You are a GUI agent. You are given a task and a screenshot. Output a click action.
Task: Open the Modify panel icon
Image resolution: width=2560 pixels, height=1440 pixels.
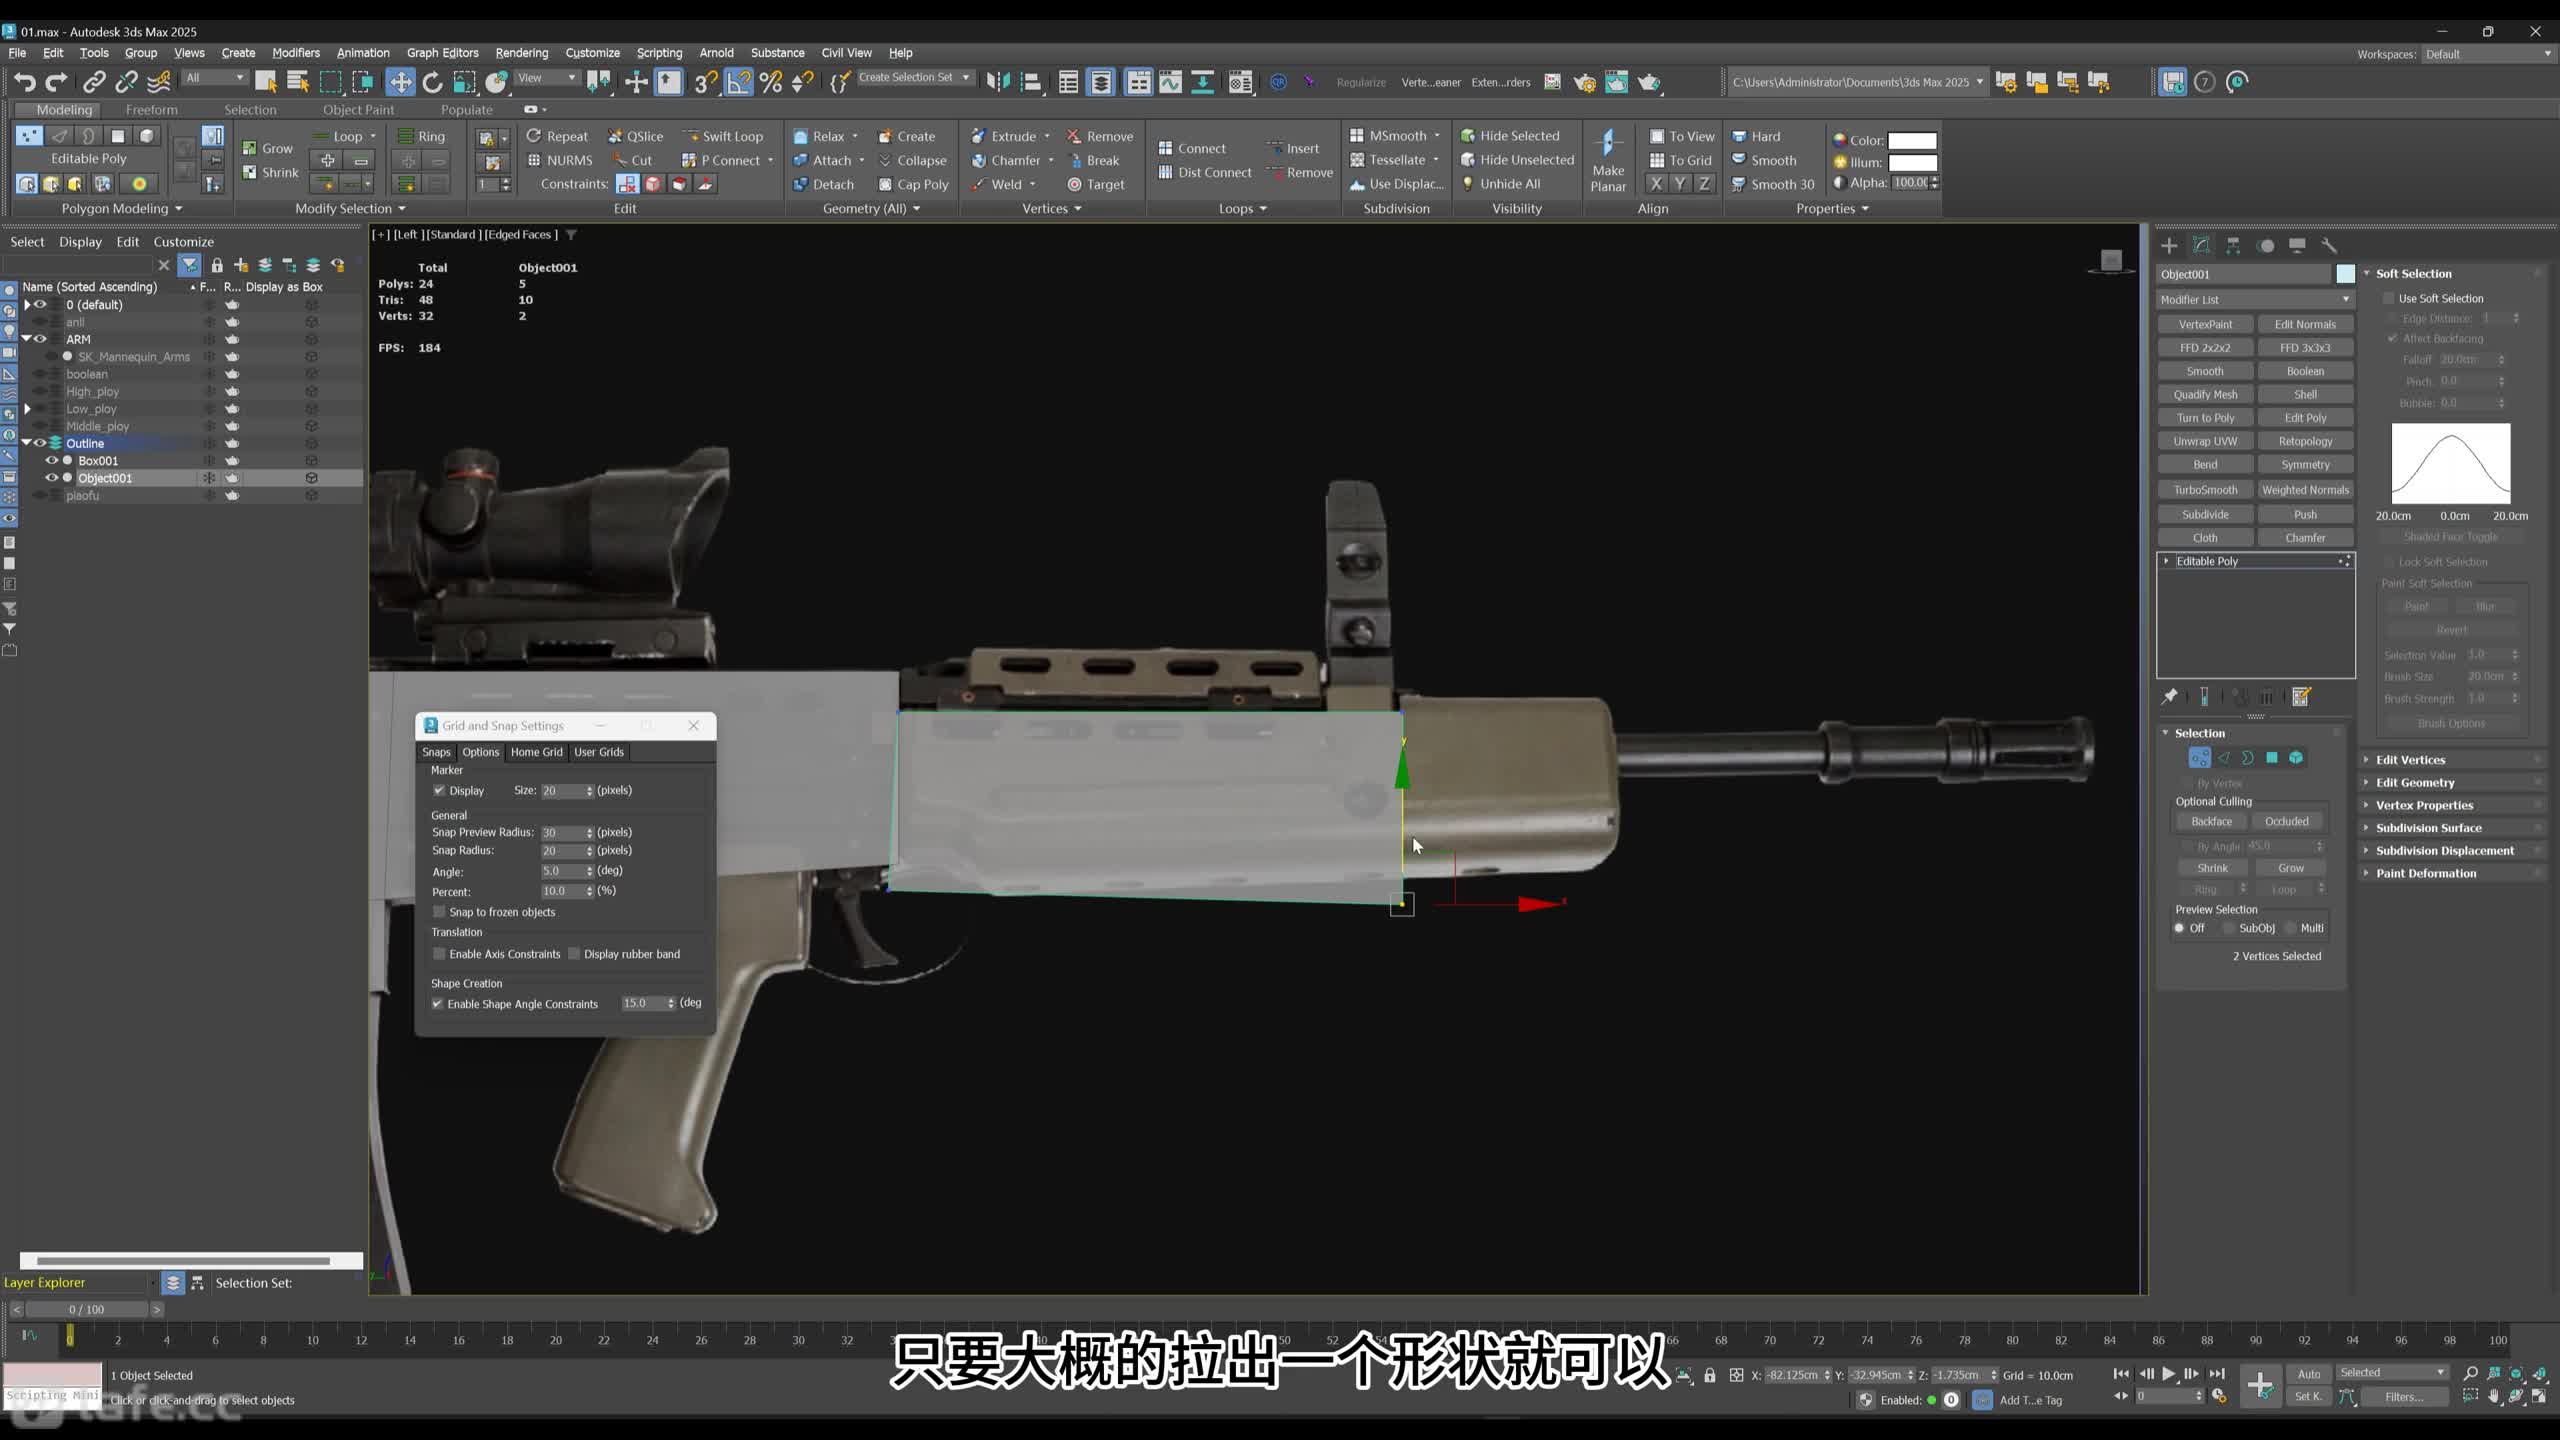pyautogui.click(x=2201, y=245)
